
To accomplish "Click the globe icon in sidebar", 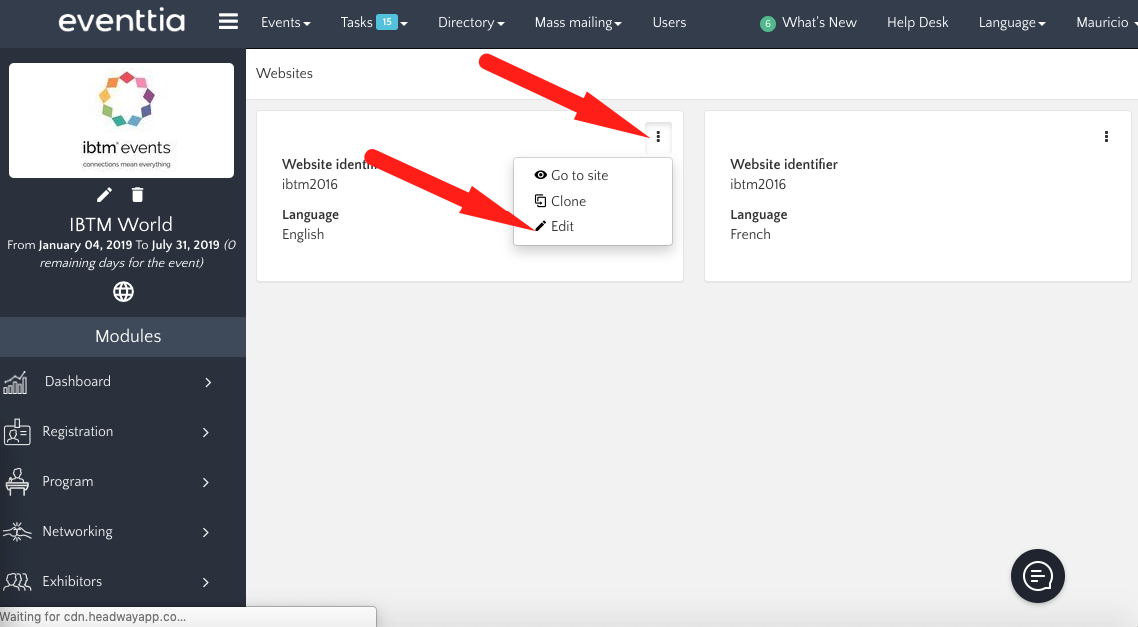I will pyautogui.click(x=123, y=292).
